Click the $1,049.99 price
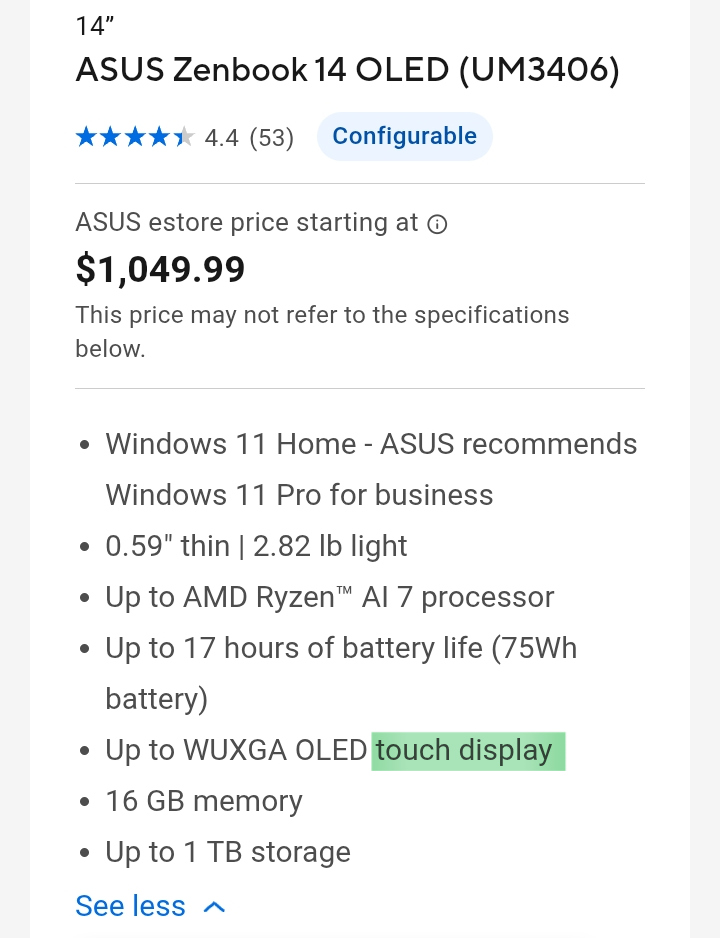720x938 pixels. click(160, 269)
